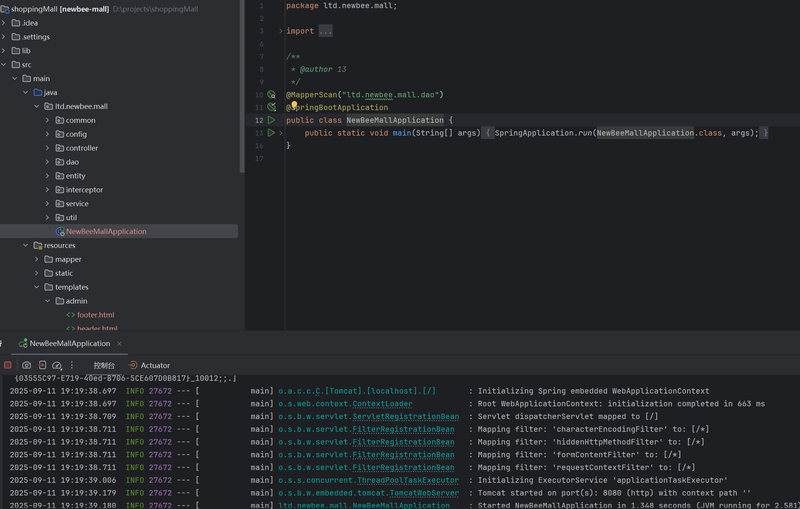Screen dimensions: 800x509
Task: Expand the config package
Action: pyautogui.click(x=47, y=134)
